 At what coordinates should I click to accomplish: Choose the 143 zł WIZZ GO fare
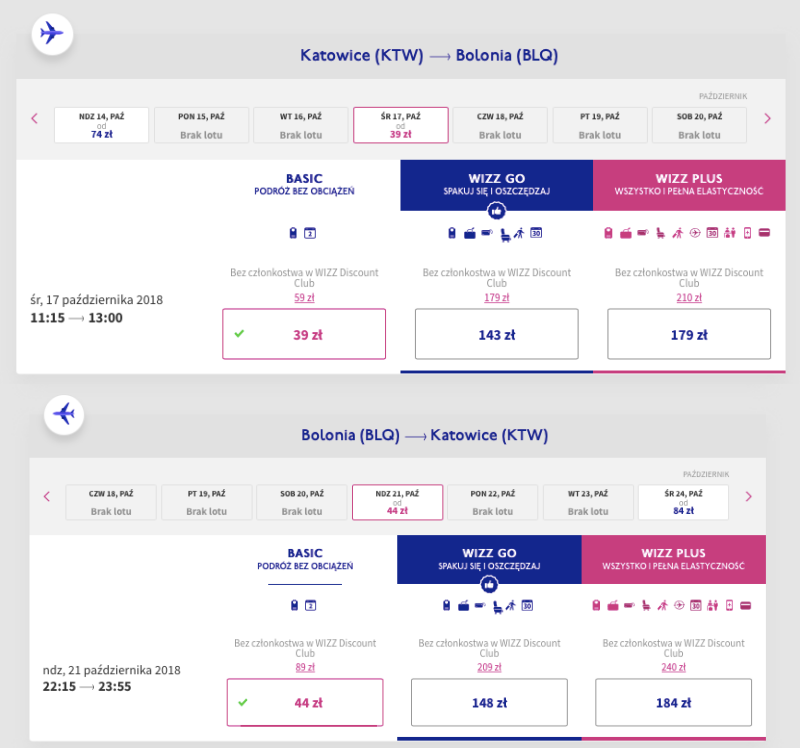496,334
